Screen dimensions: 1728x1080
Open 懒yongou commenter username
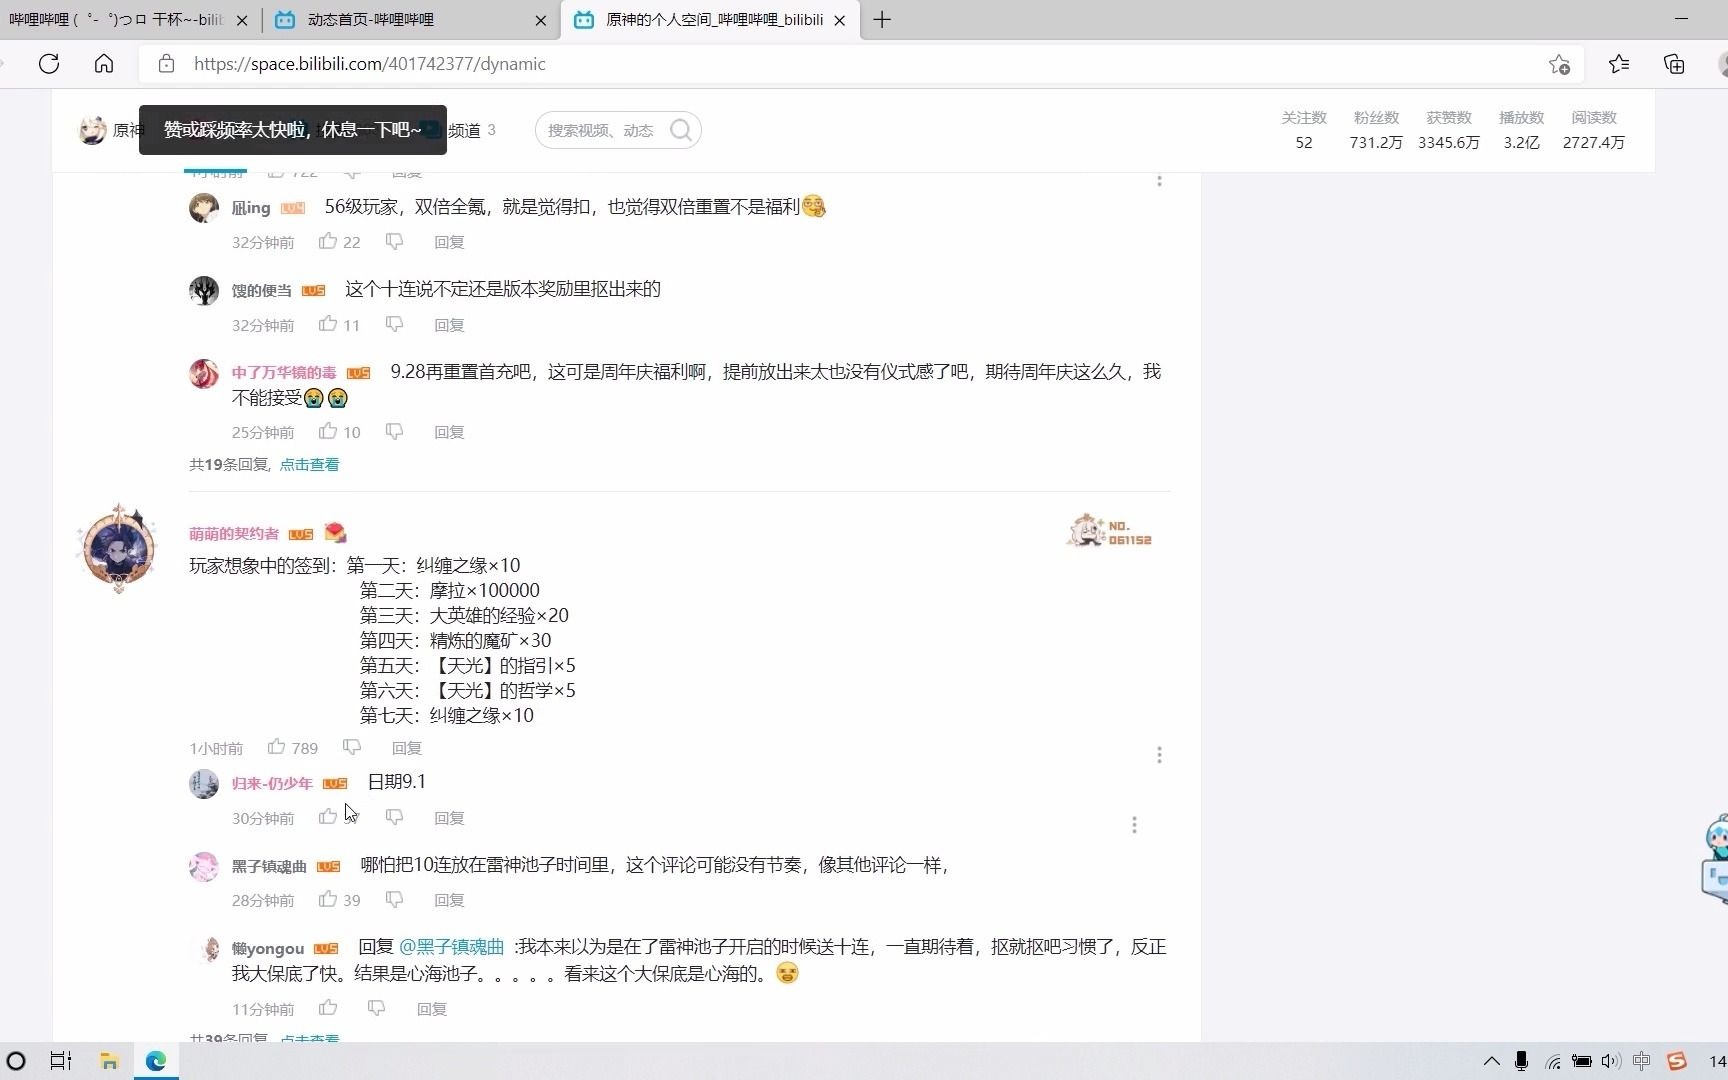[268, 948]
